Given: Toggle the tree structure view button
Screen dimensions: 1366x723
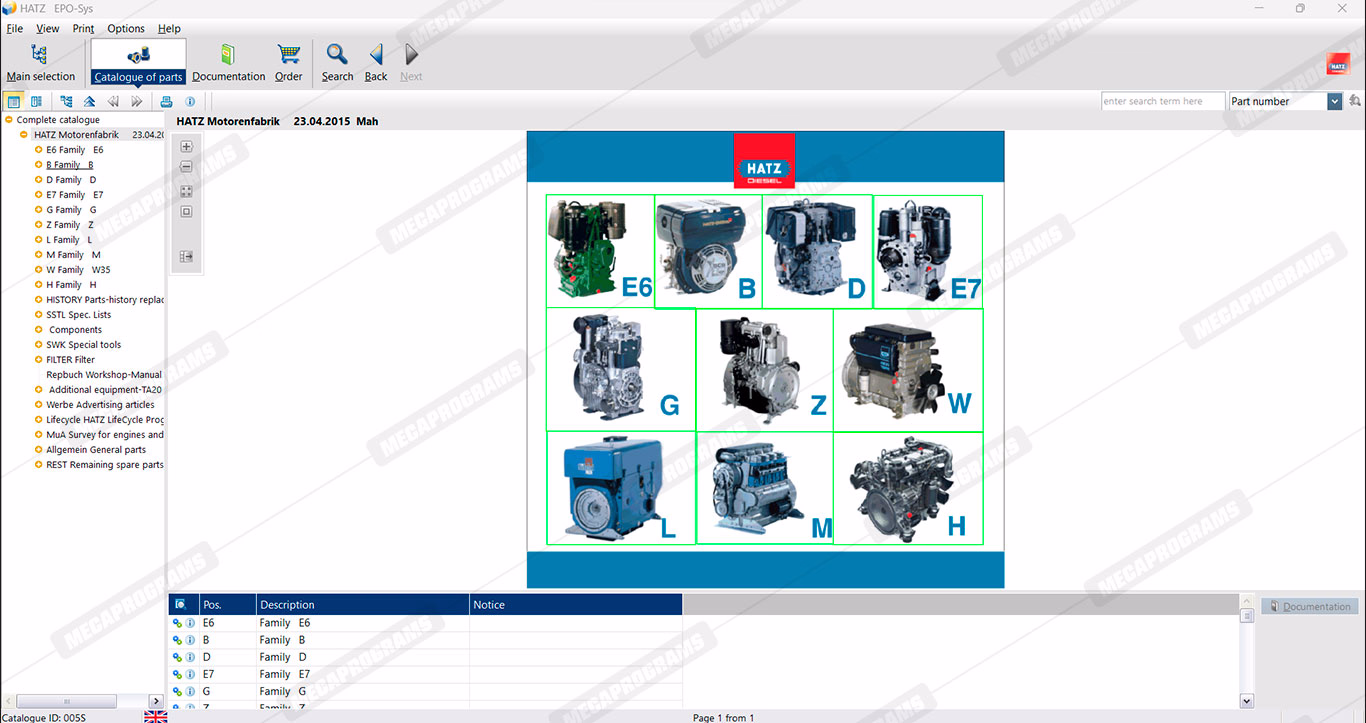Looking at the screenshot, I should 66,101.
